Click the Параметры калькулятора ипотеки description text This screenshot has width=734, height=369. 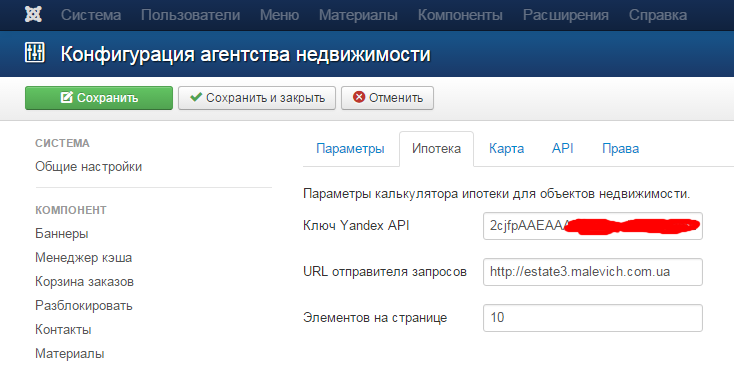coord(497,193)
